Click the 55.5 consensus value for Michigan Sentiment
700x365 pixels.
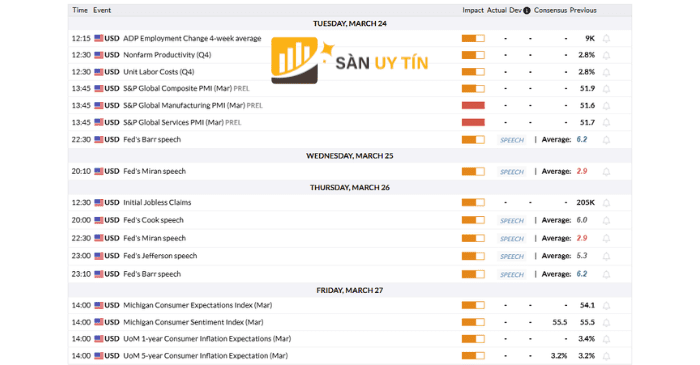click(x=560, y=322)
